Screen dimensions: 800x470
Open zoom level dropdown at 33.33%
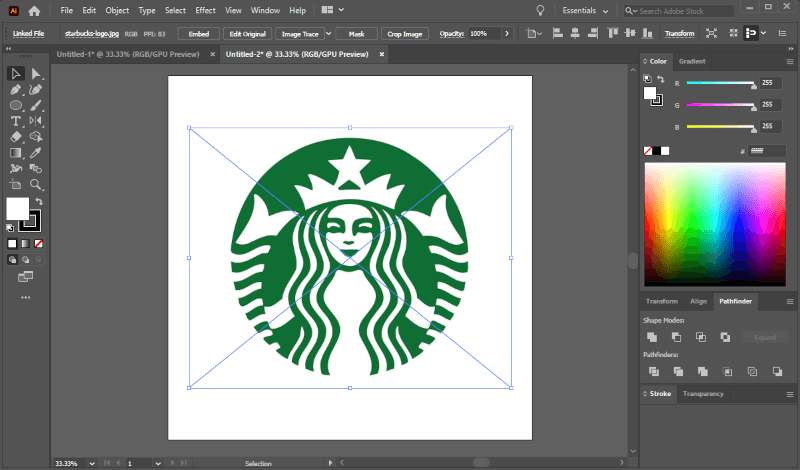click(92, 463)
